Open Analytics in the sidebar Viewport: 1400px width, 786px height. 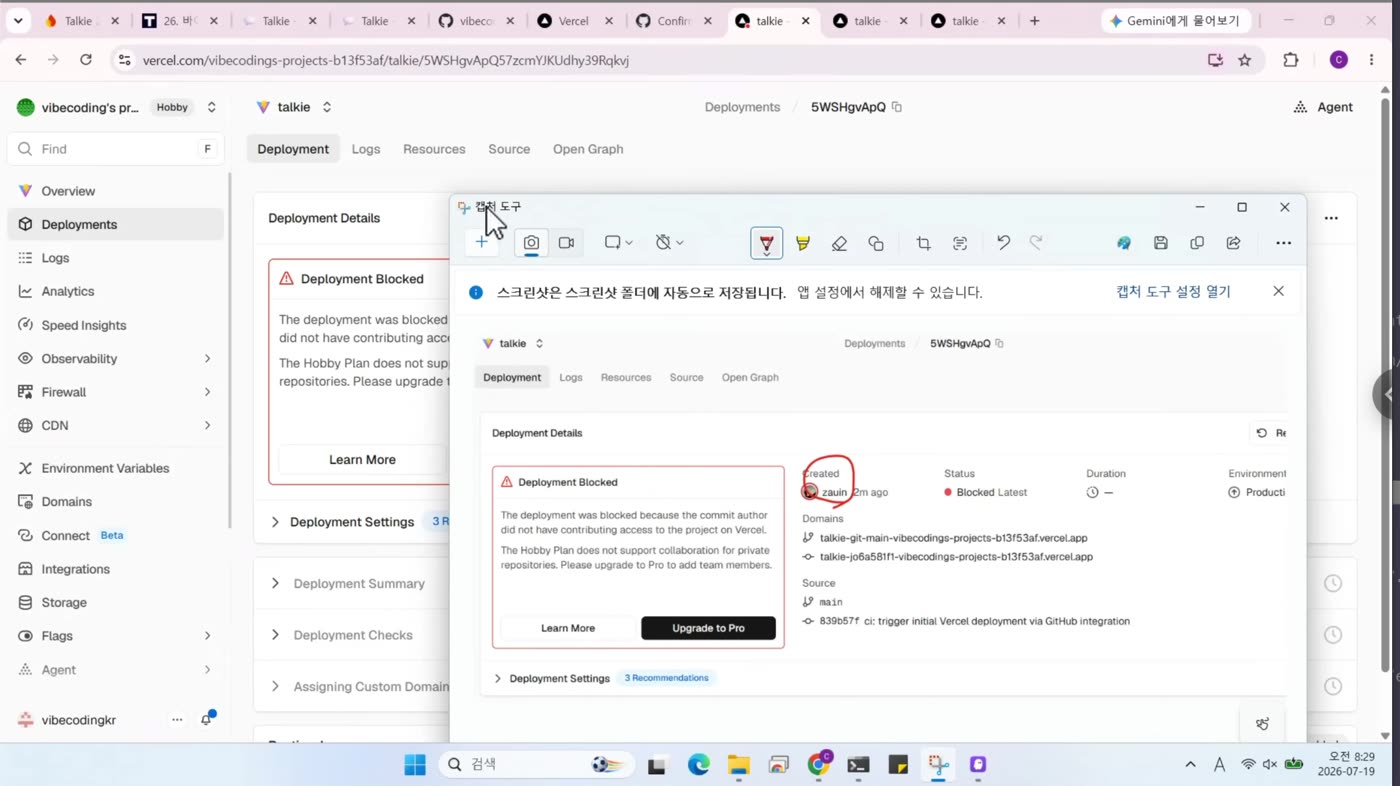tap(116, 291)
